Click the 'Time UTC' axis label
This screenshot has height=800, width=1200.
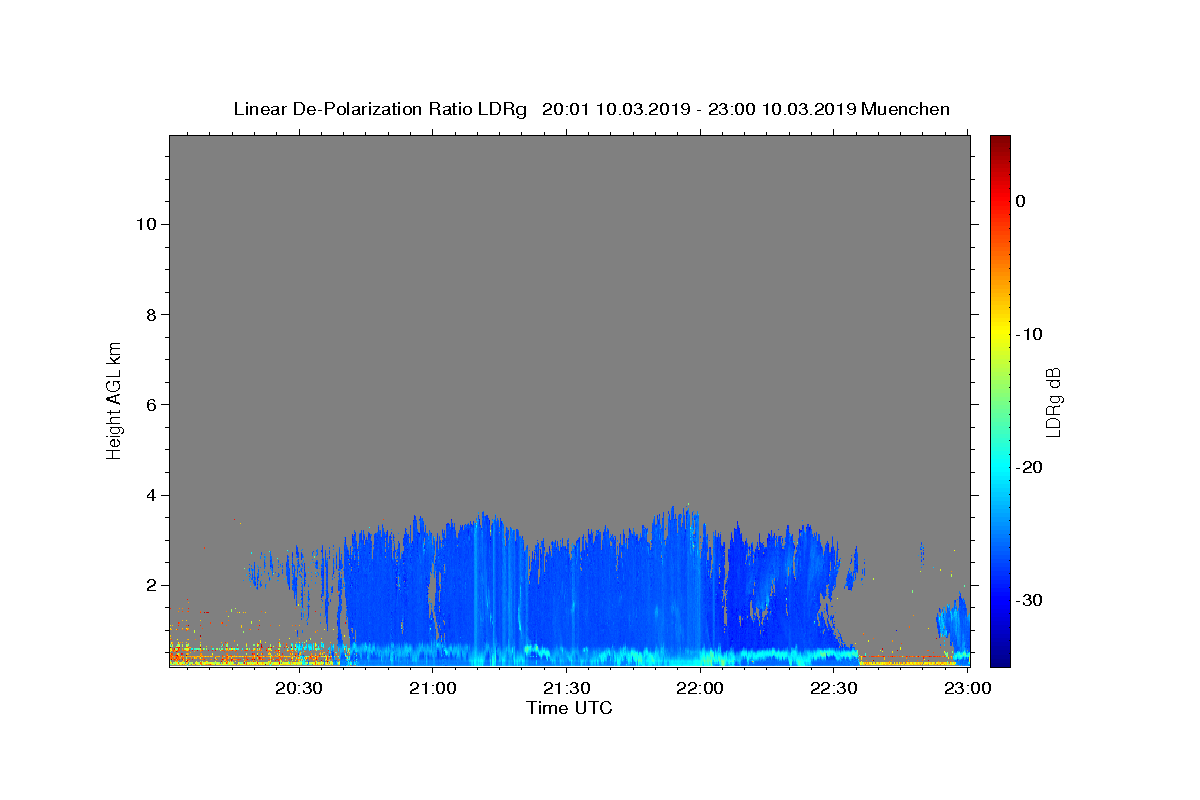point(569,708)
